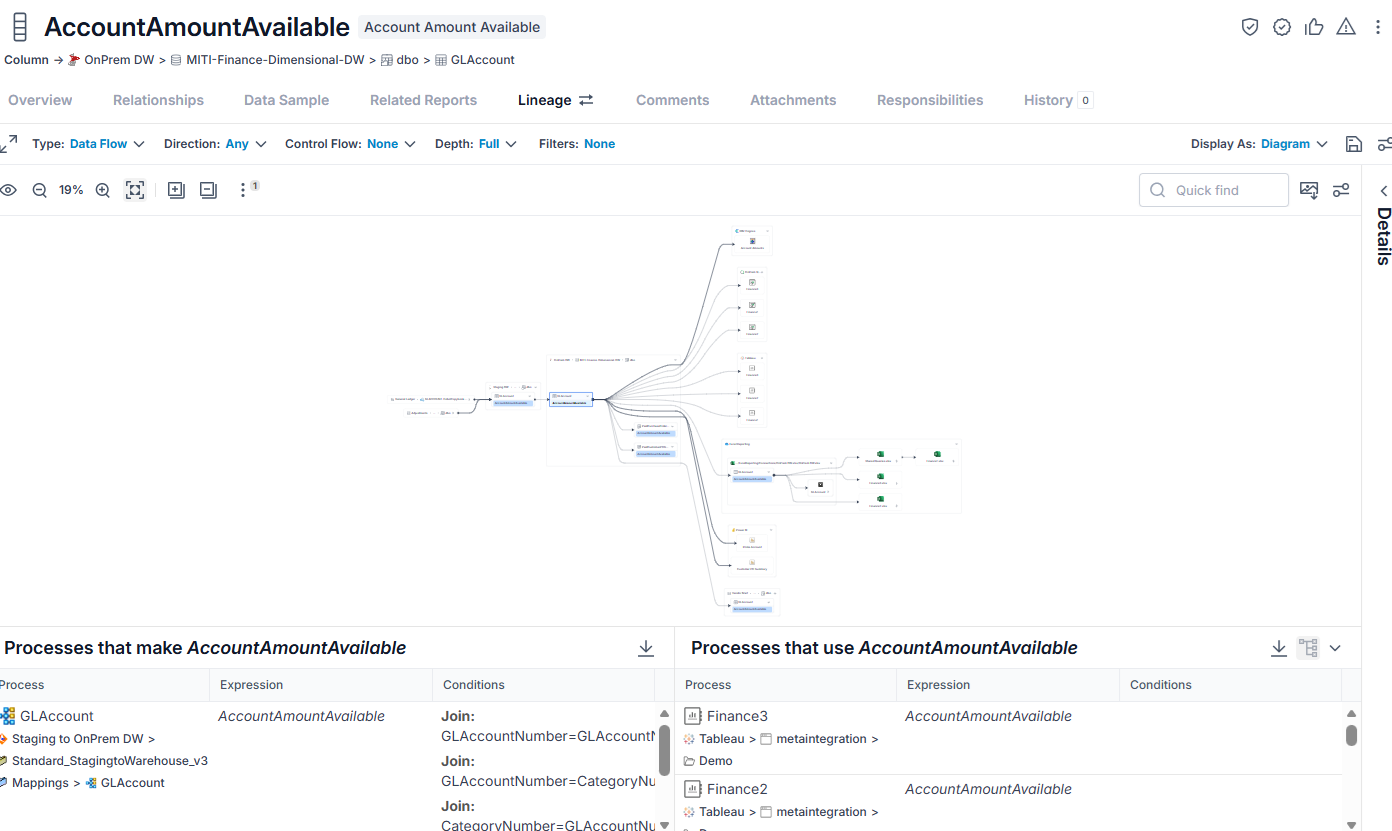Click the collapse all nodes icon
The image size is (1392, 831).
[x=208, y=190]
